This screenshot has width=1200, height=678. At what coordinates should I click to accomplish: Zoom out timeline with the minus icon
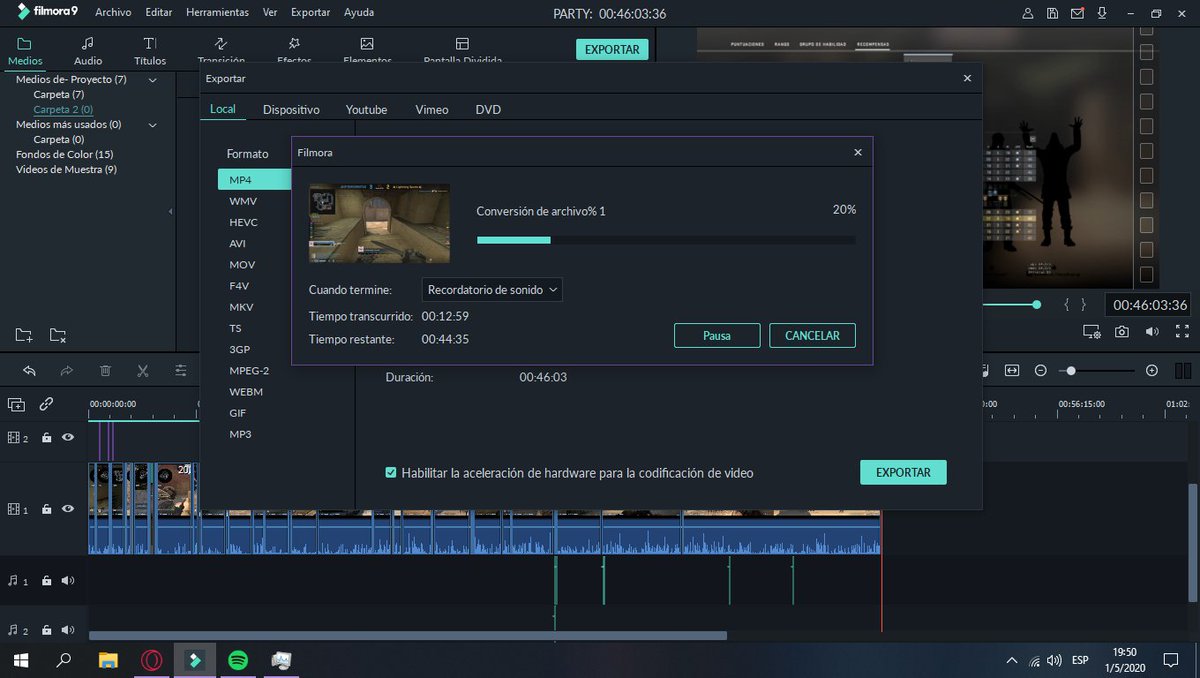[1040, 370]
